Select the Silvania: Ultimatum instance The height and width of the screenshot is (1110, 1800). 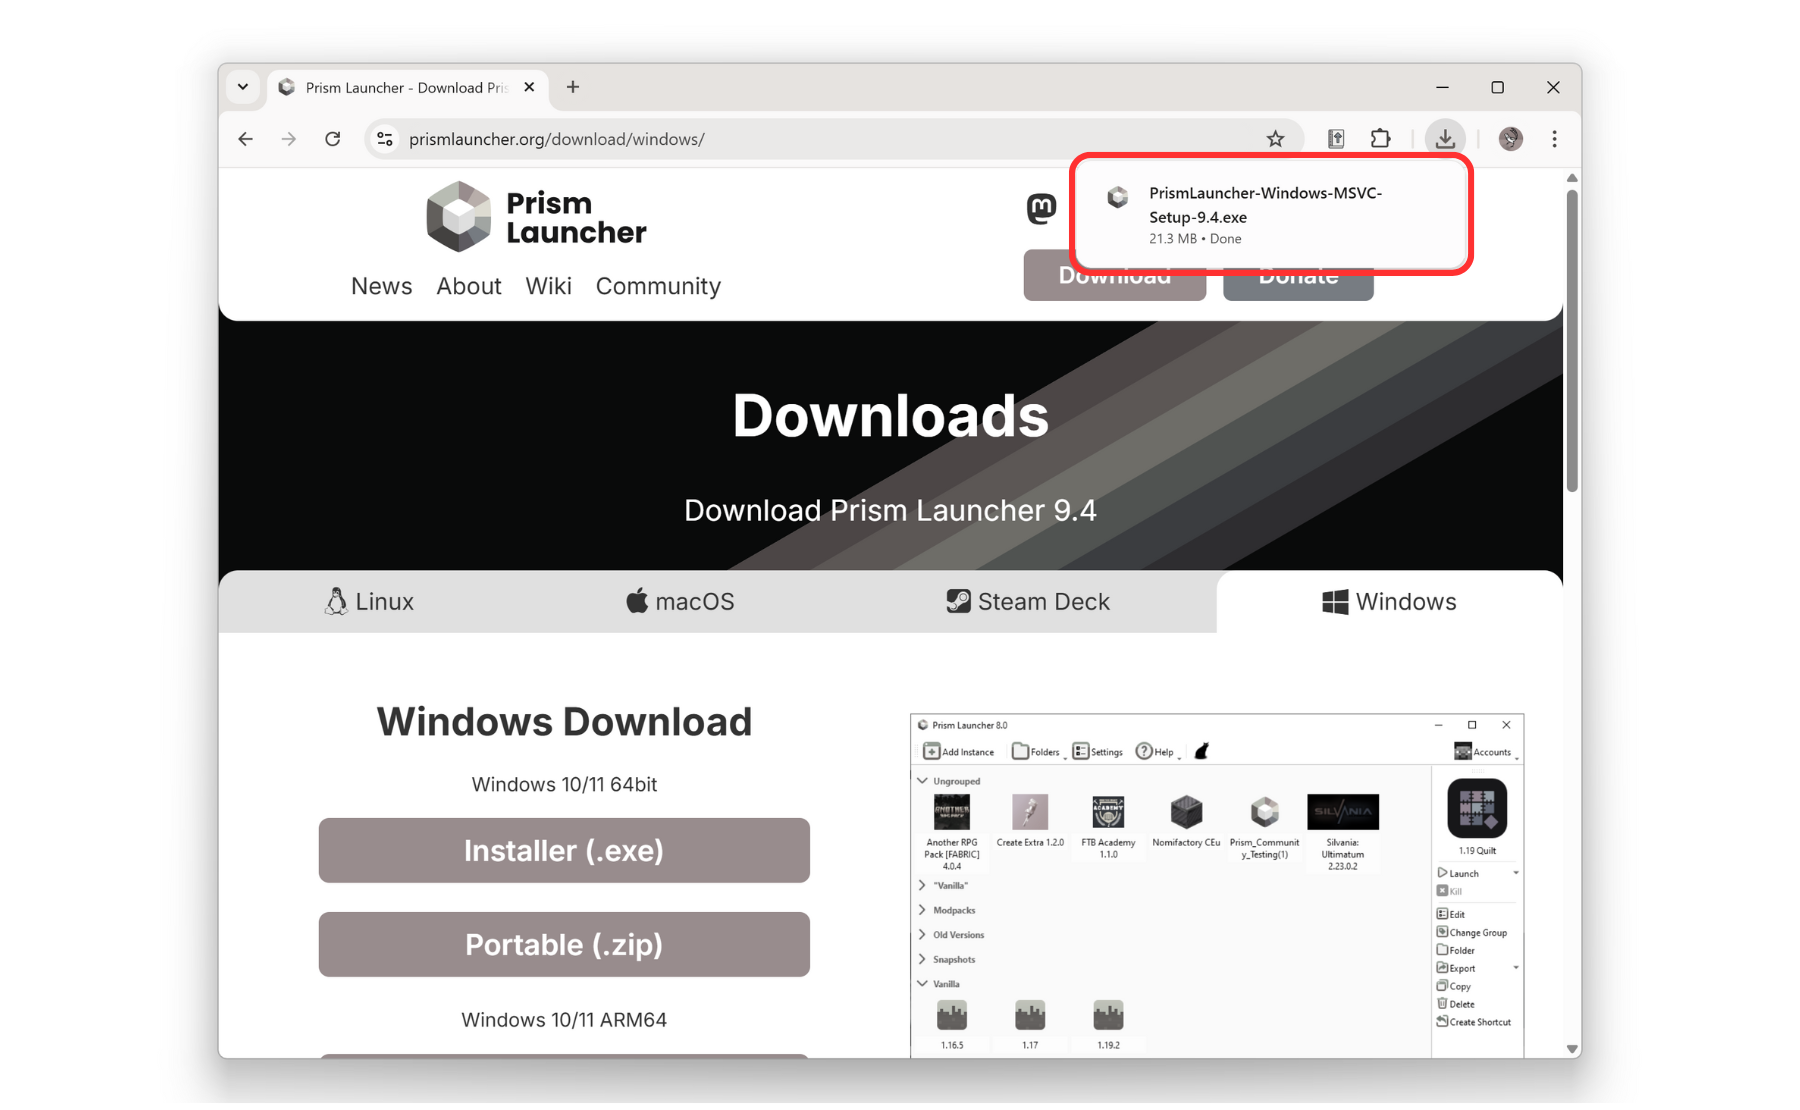1342,832
